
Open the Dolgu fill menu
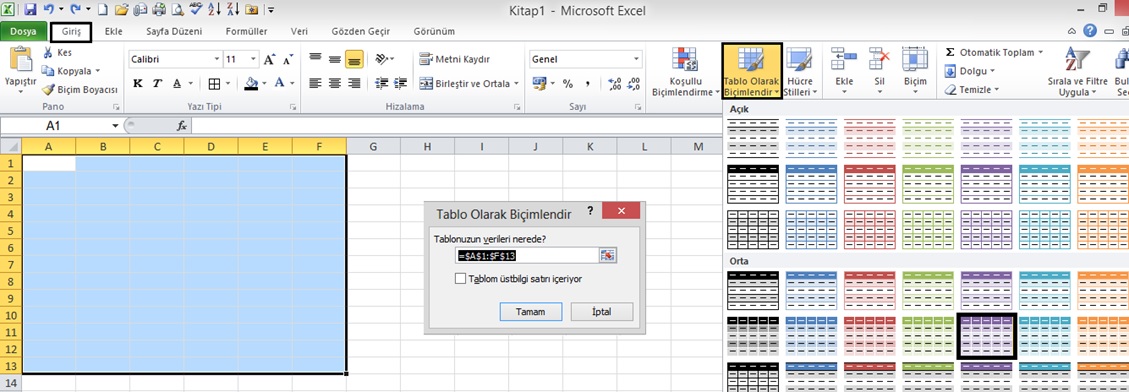coord(969,71)
